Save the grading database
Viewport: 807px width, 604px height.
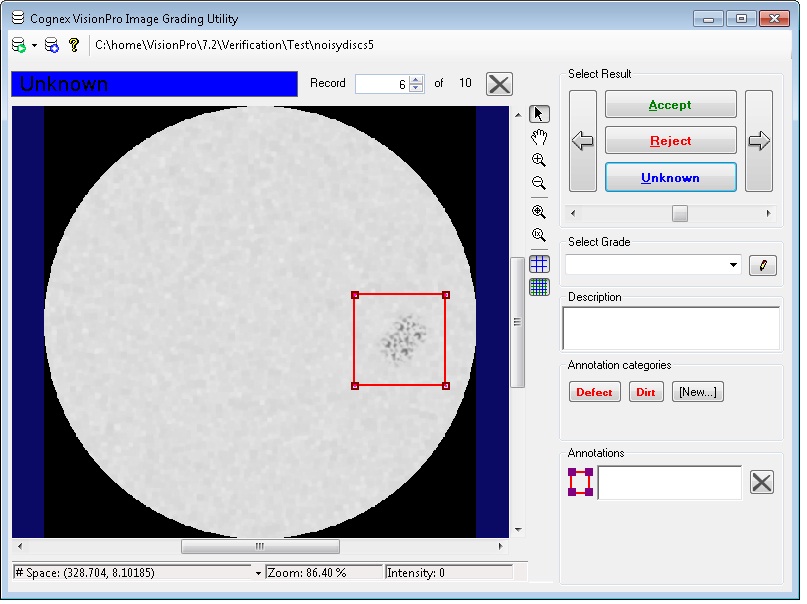click(x=51, y=44)
